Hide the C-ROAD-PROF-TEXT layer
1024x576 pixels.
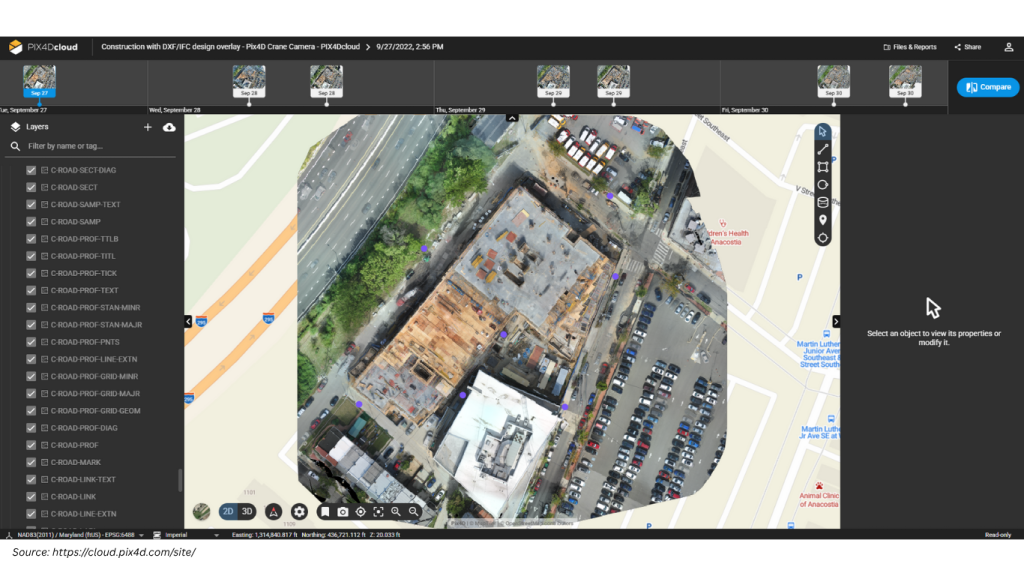[31, 291]
